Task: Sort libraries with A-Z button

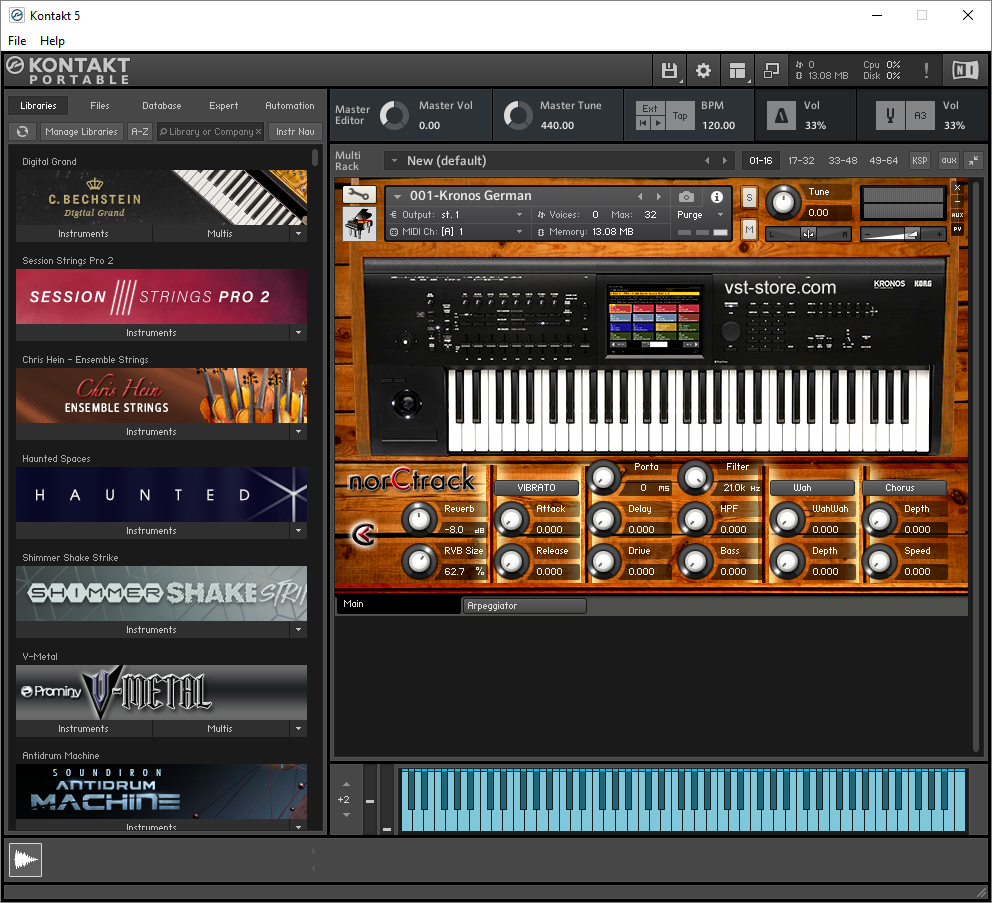Action: click(140, 132)
